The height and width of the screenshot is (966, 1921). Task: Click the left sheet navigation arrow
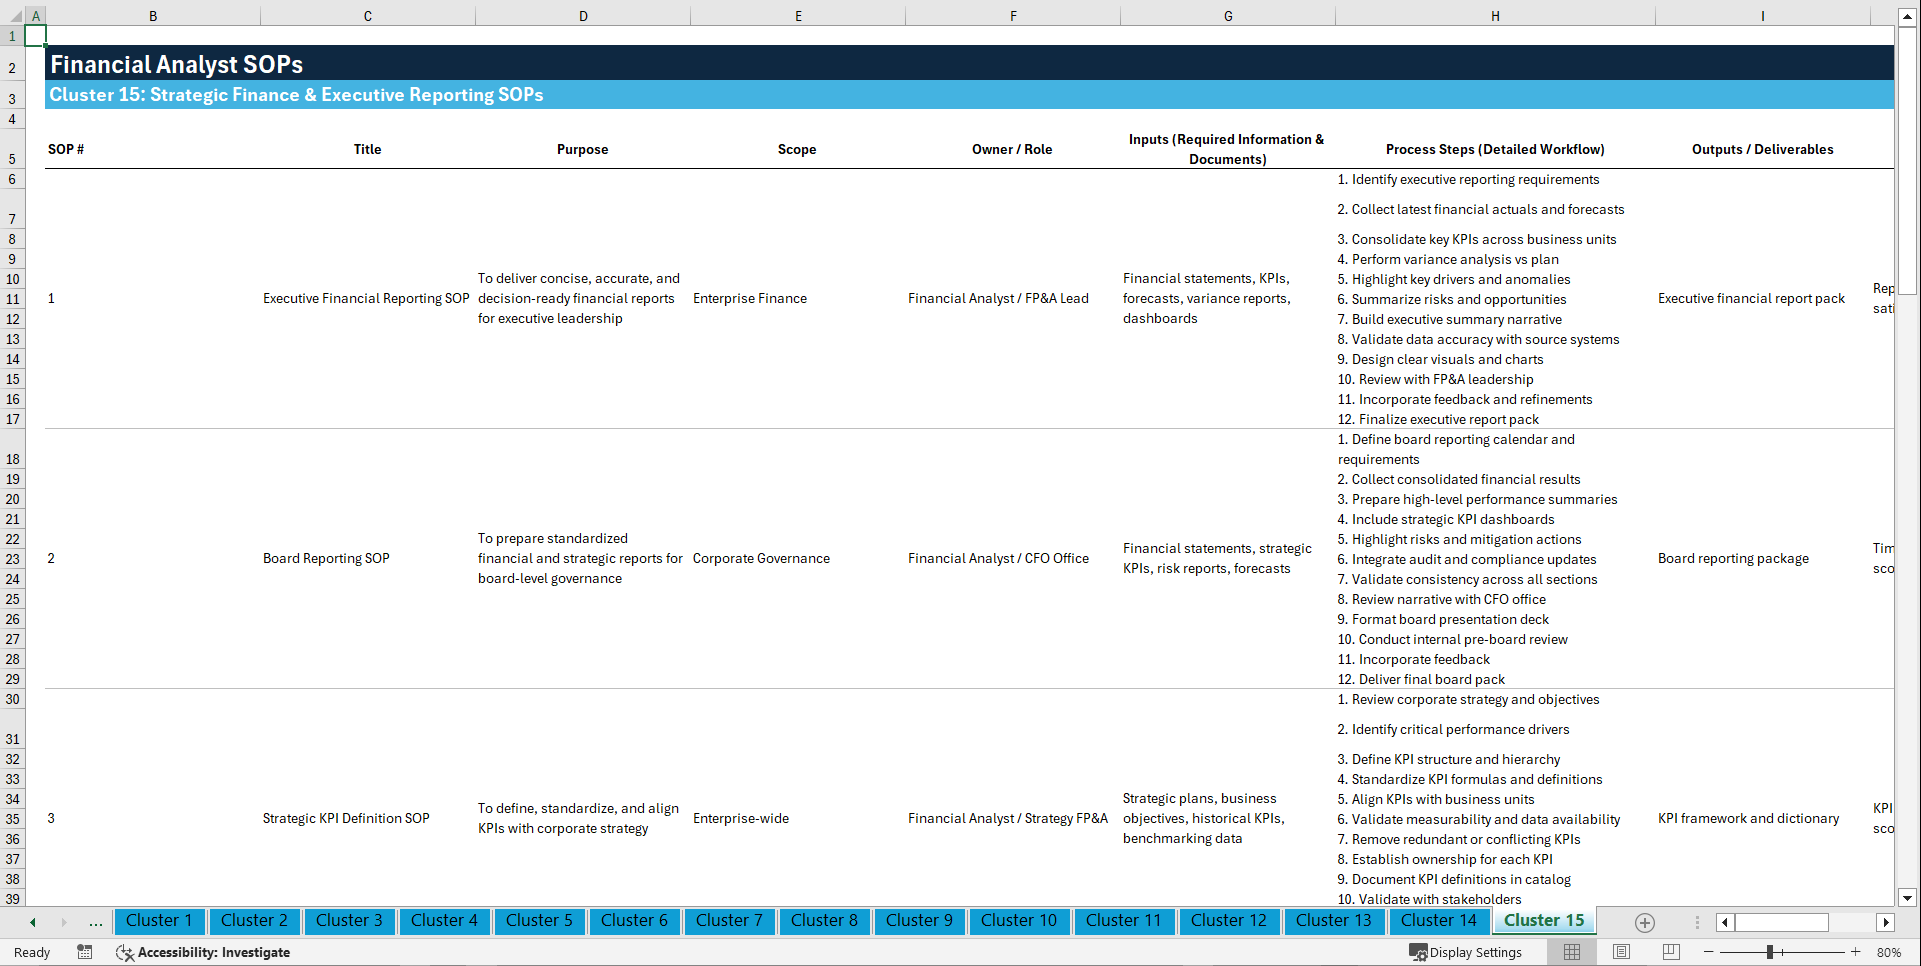[33, 922]
